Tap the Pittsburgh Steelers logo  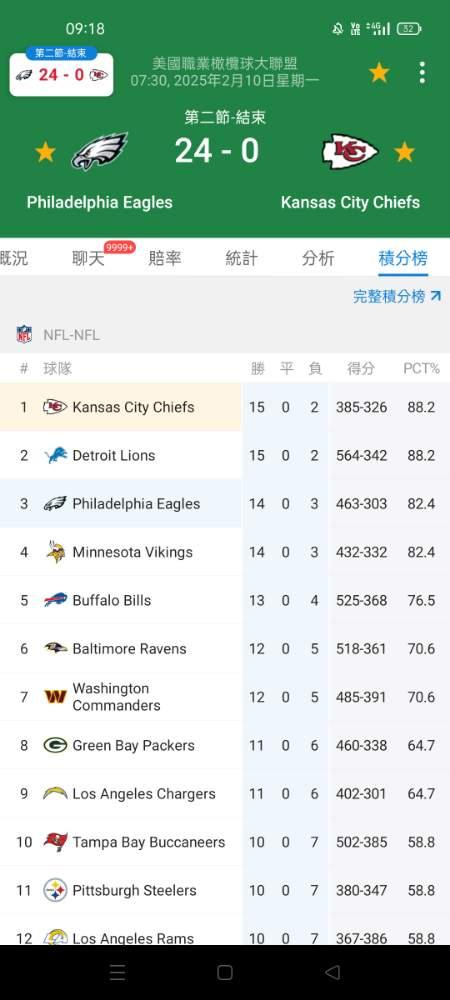pyautogui.click(x=55, y=890)
